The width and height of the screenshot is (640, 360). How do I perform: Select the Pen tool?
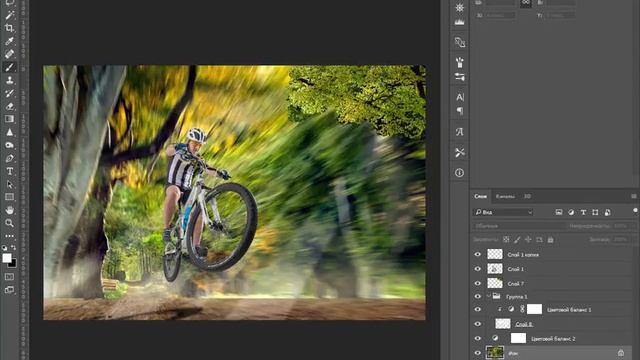click(9, 158)
